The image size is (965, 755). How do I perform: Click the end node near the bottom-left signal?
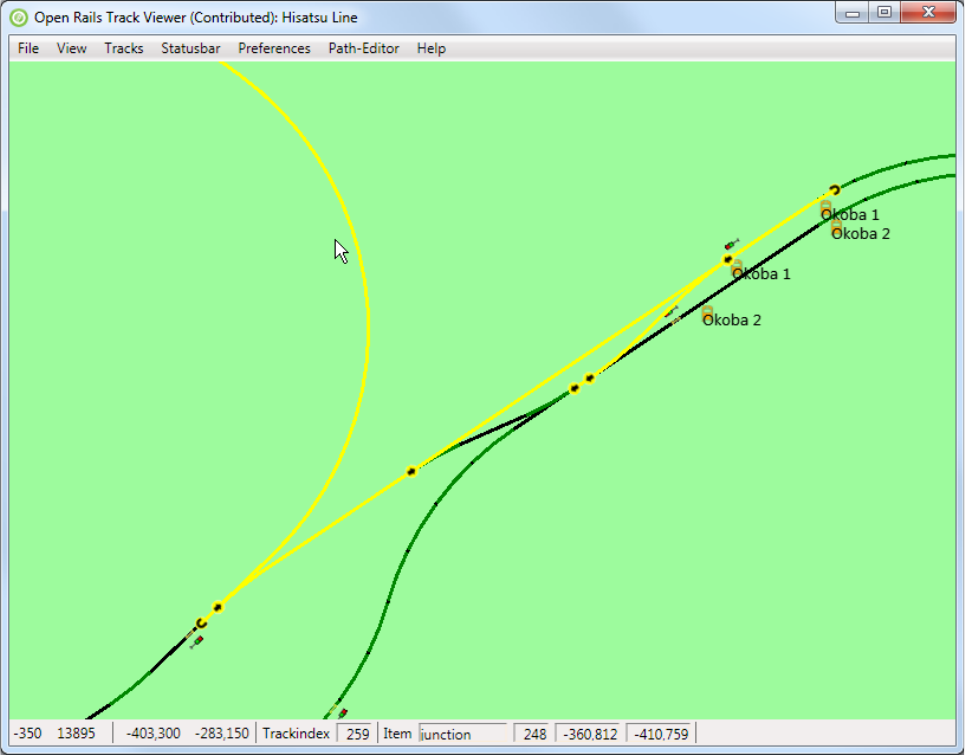pos(201,623)
